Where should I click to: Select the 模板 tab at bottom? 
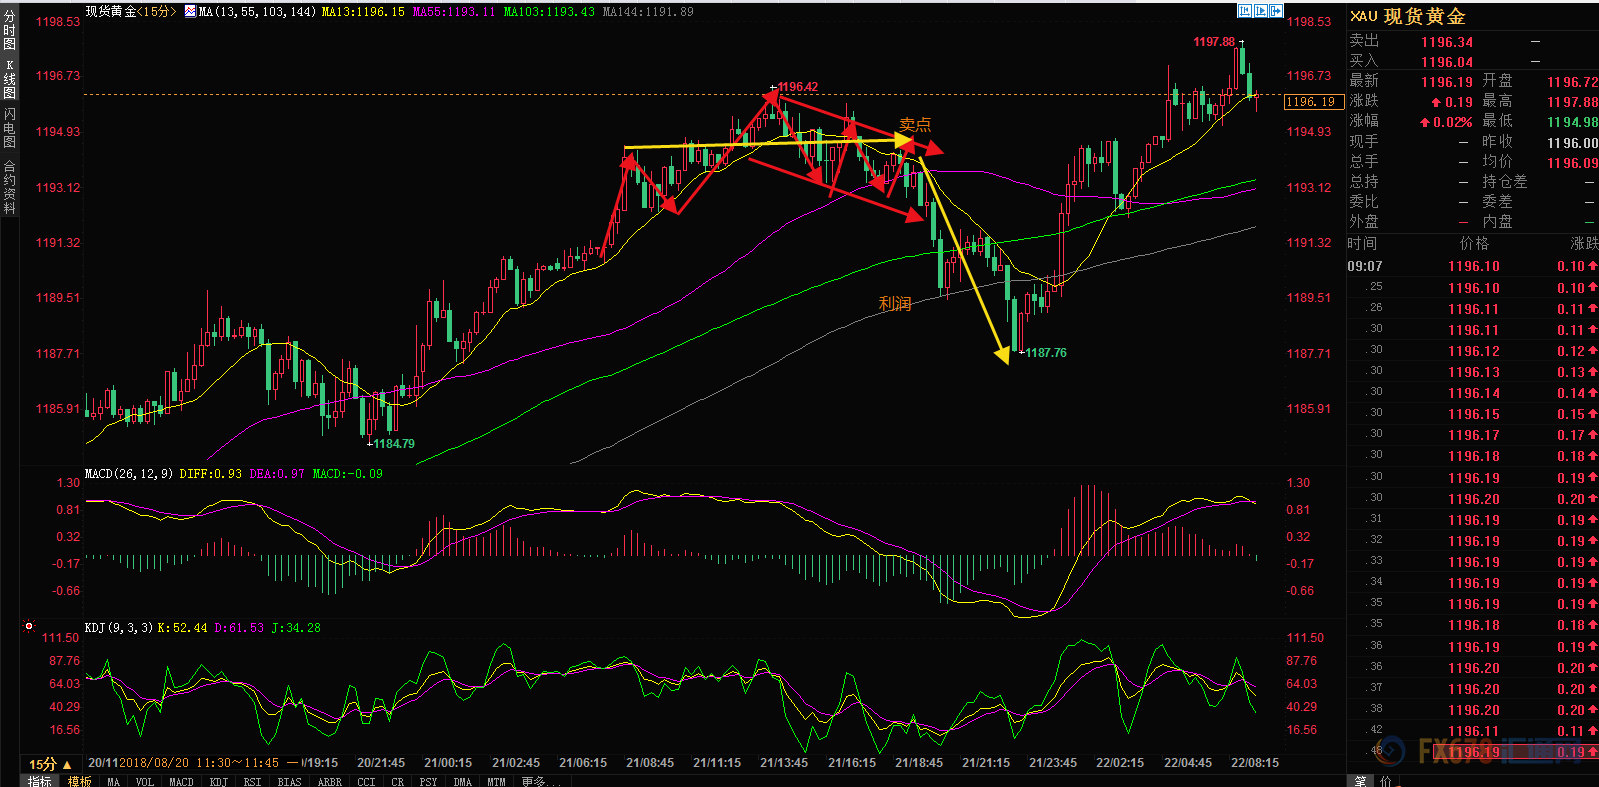click(80, 781)
